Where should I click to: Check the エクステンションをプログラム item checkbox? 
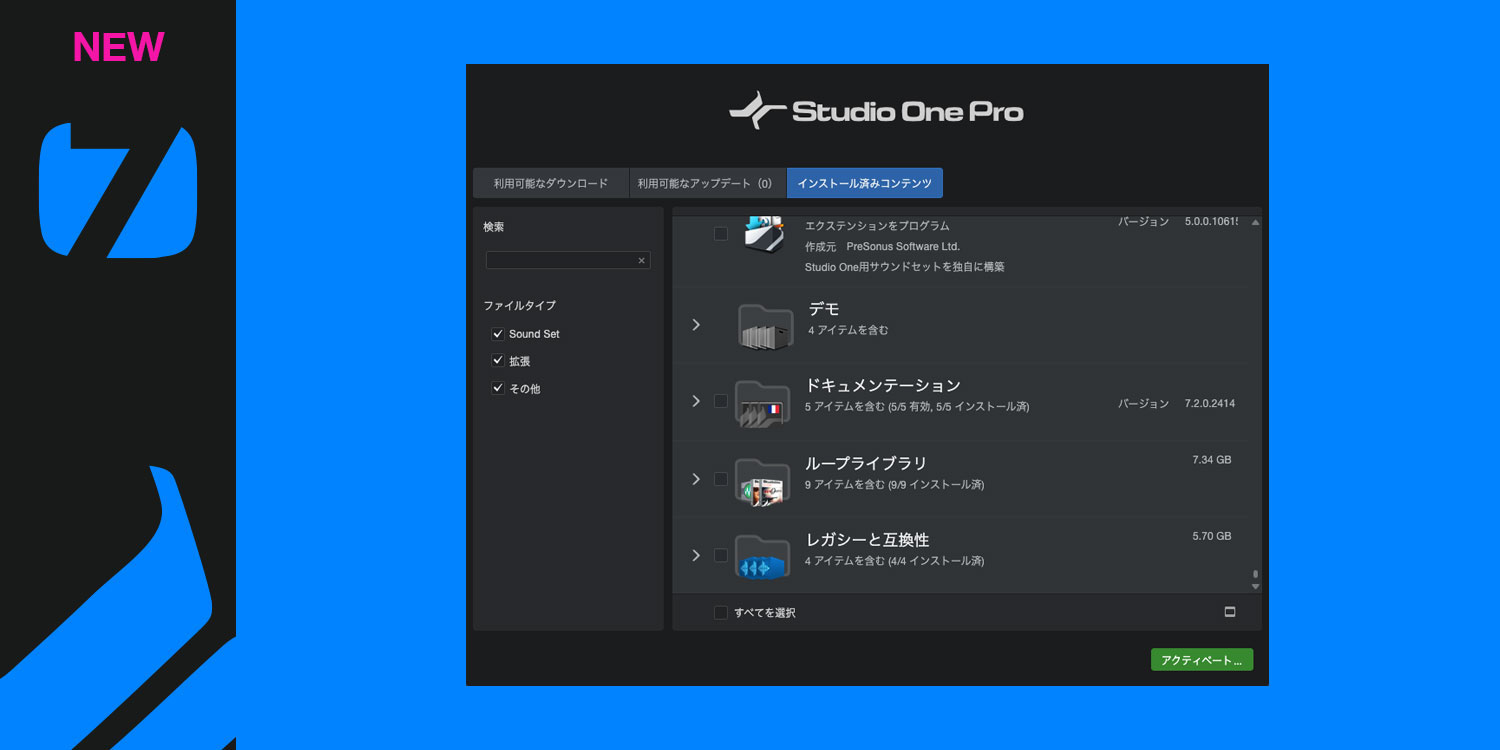point(721,234)
